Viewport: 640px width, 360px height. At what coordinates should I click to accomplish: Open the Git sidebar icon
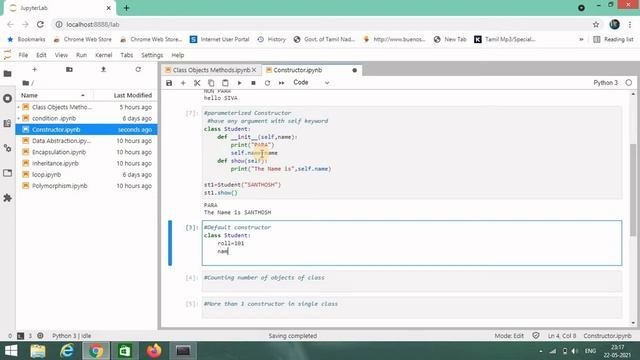(x=7, y=148)
